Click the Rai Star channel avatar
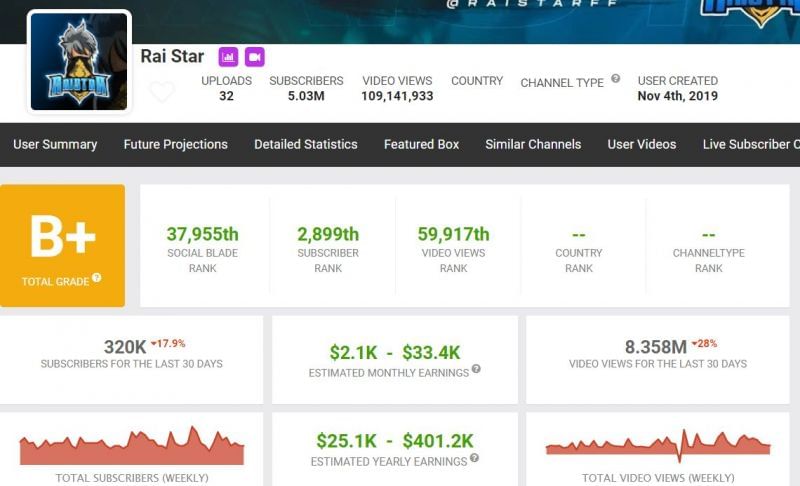 [x=79, y=62]
